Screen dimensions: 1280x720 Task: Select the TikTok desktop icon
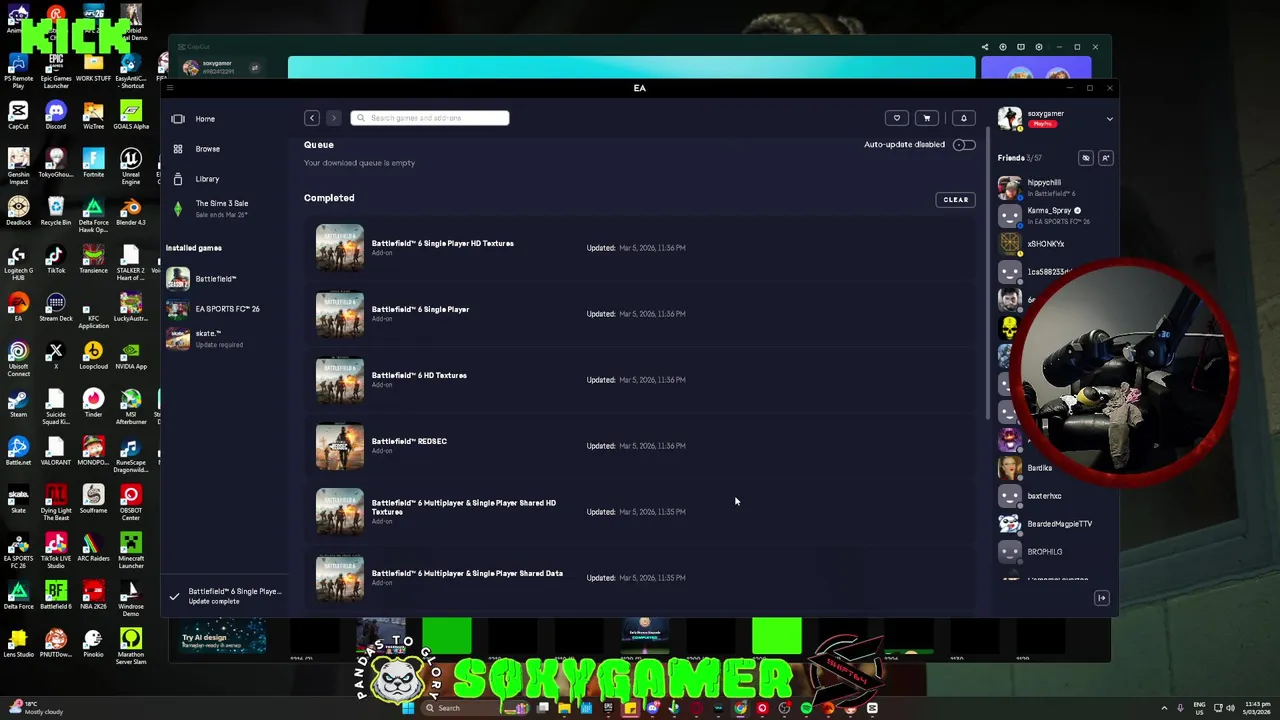pos(56,258)
